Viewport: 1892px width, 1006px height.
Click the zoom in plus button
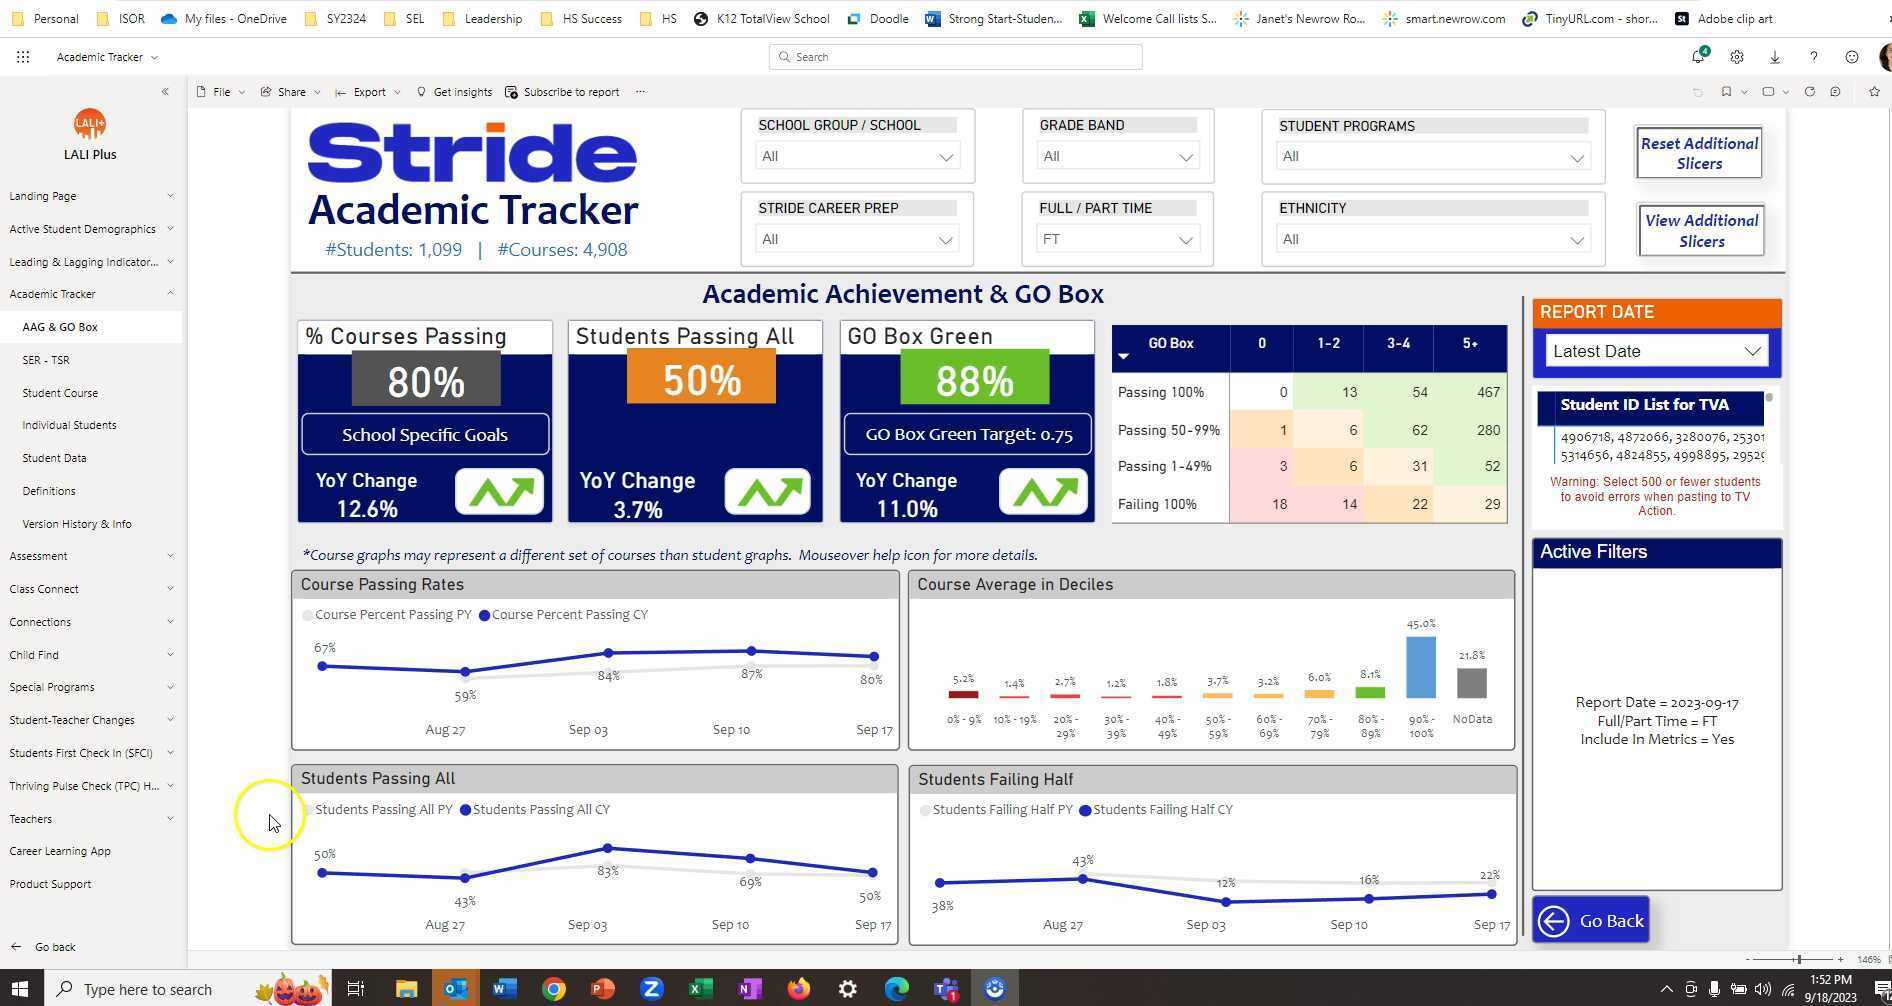[1840, 959]
